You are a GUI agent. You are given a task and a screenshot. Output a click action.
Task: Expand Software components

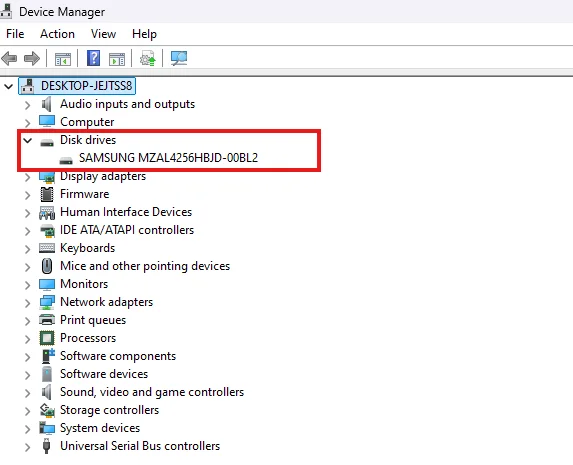tap(28, 357)
